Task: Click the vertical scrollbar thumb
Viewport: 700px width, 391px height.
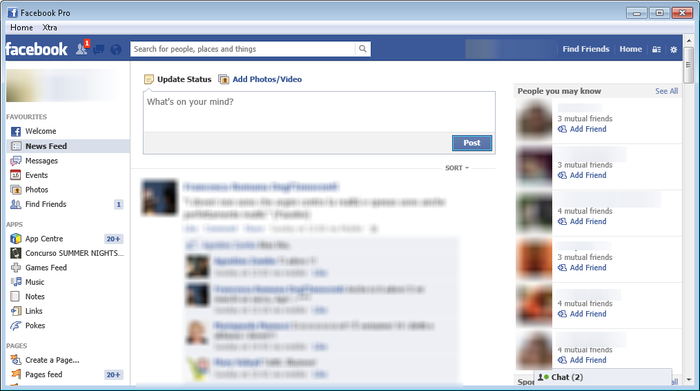Action: click(x=688, y=65)
